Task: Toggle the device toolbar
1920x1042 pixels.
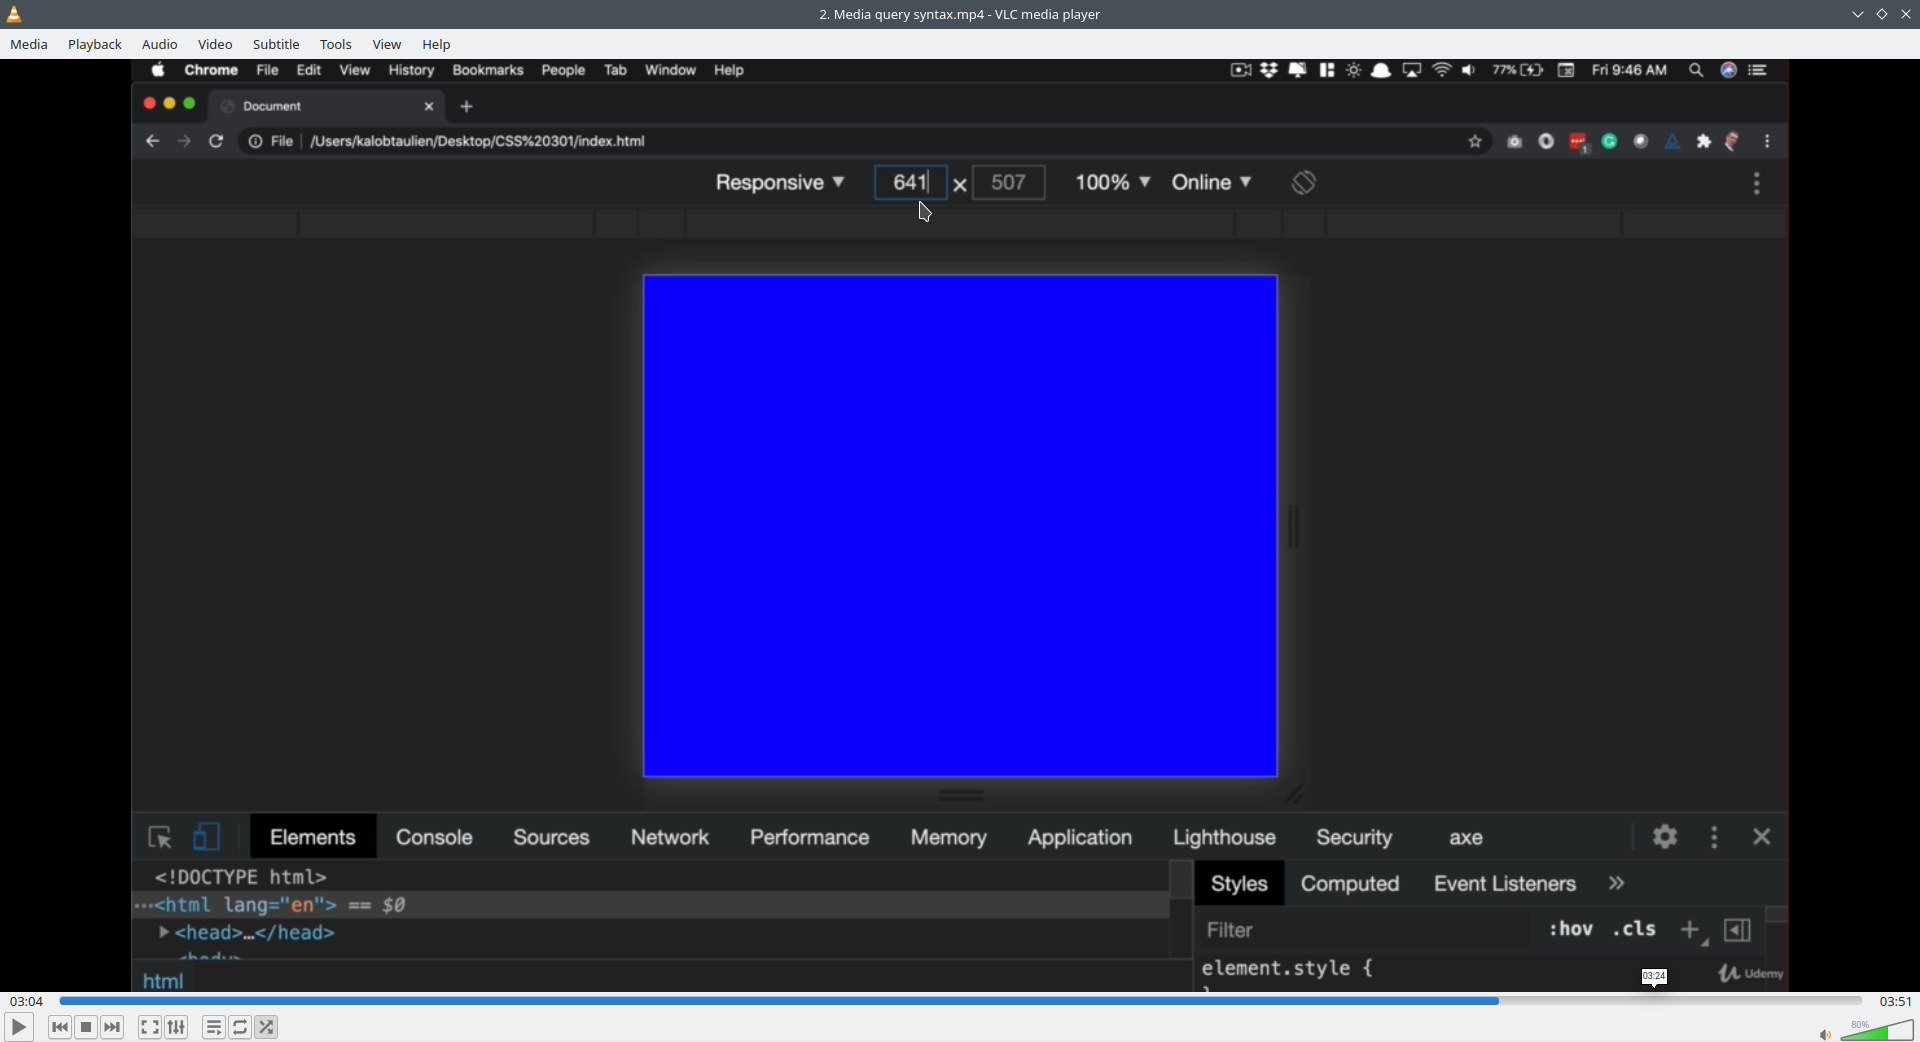Action: [207, 837]
